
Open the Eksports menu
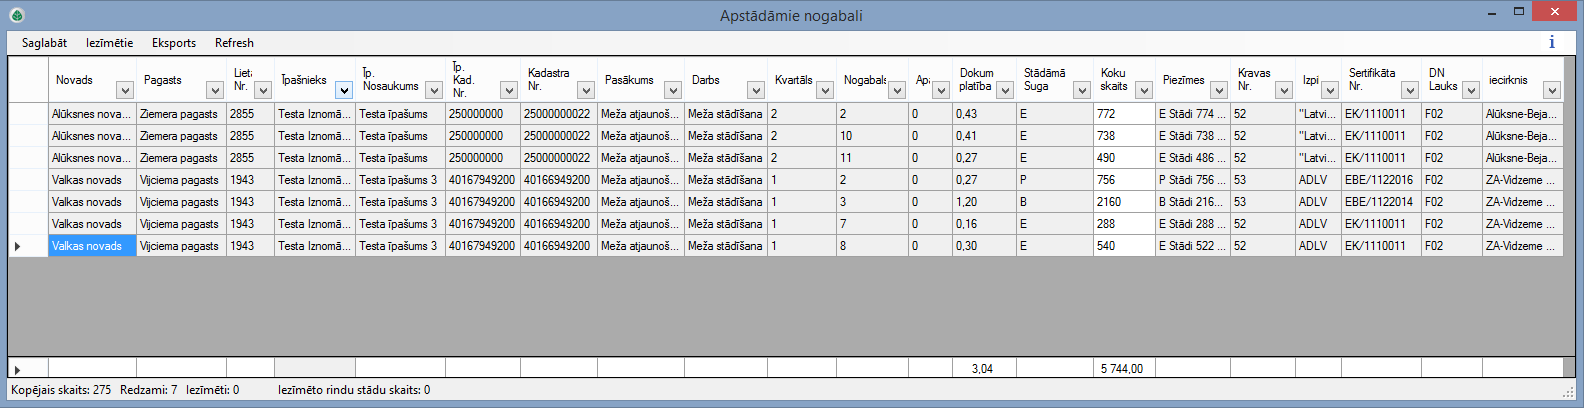pyautogui.click(x=174, y=43)
